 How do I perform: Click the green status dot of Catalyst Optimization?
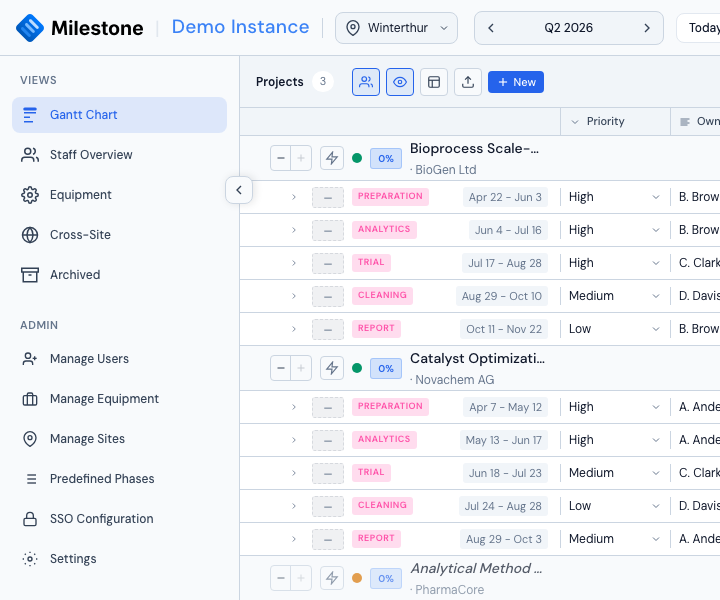point(357,368)
